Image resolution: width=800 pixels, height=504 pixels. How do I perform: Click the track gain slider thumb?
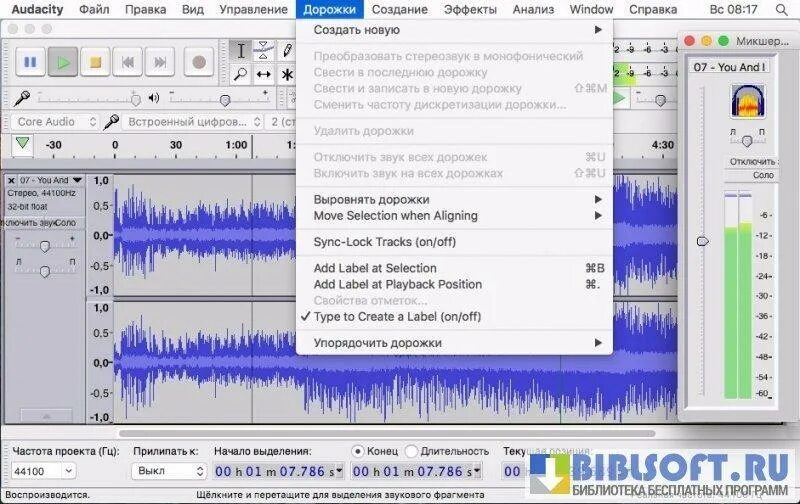(x=45, y=246)
